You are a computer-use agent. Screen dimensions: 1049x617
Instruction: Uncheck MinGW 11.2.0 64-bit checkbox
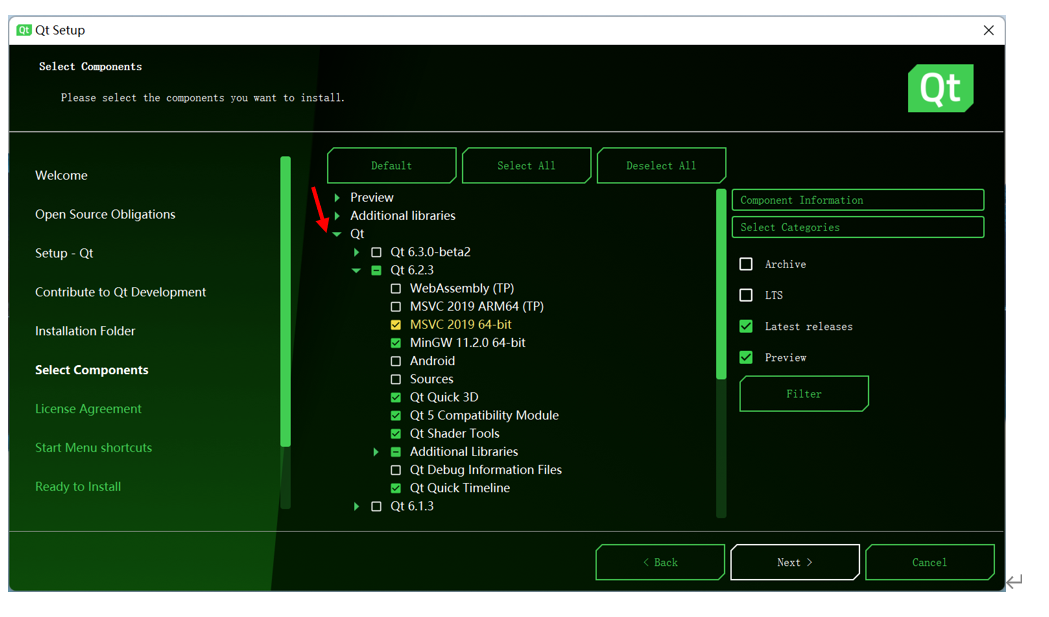(x=395, y=343)
